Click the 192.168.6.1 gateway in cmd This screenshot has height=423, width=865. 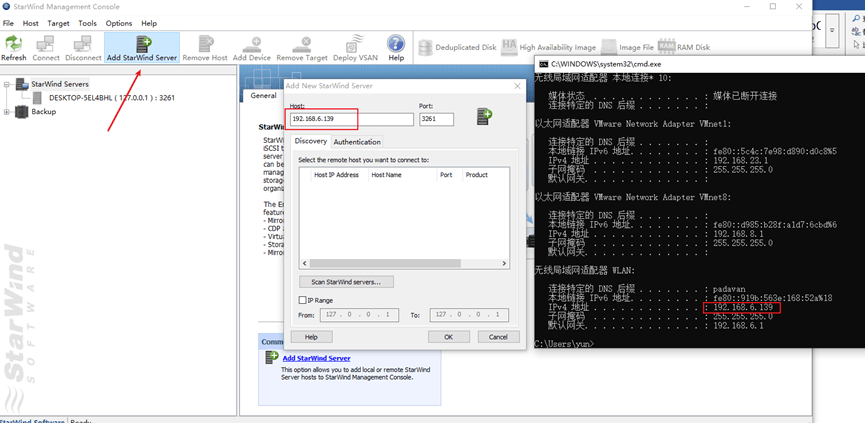pos(738,325)
